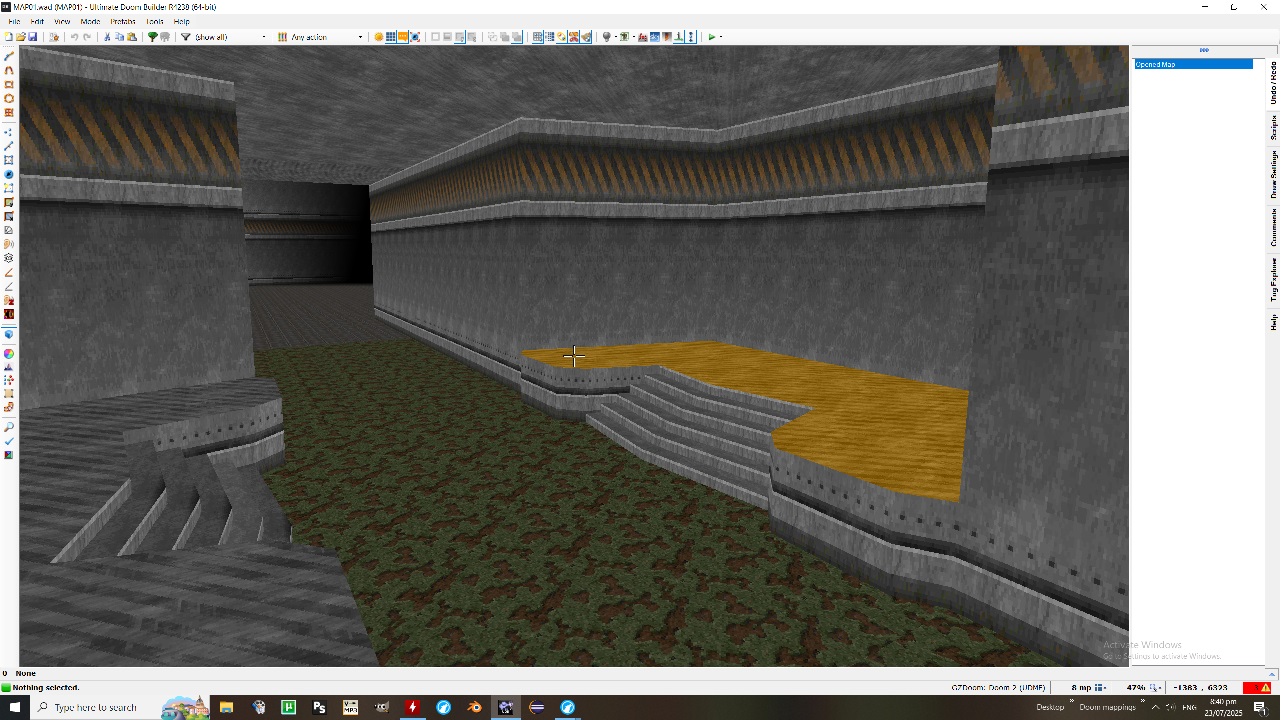Select the Draw Curve tool
This screenshot has height=720, width=1281.
[x=9, y=70]
